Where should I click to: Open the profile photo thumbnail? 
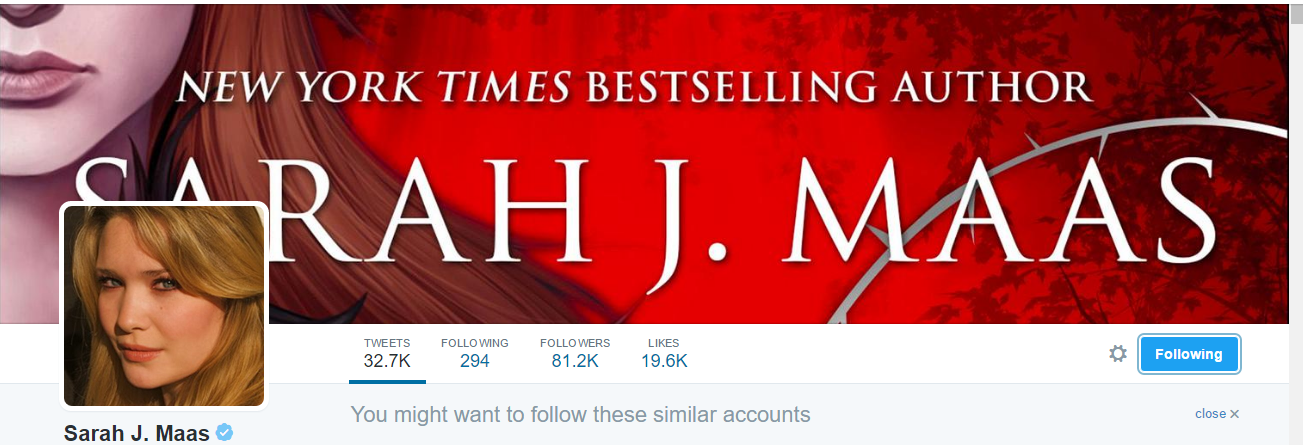(x=164, y=306)
